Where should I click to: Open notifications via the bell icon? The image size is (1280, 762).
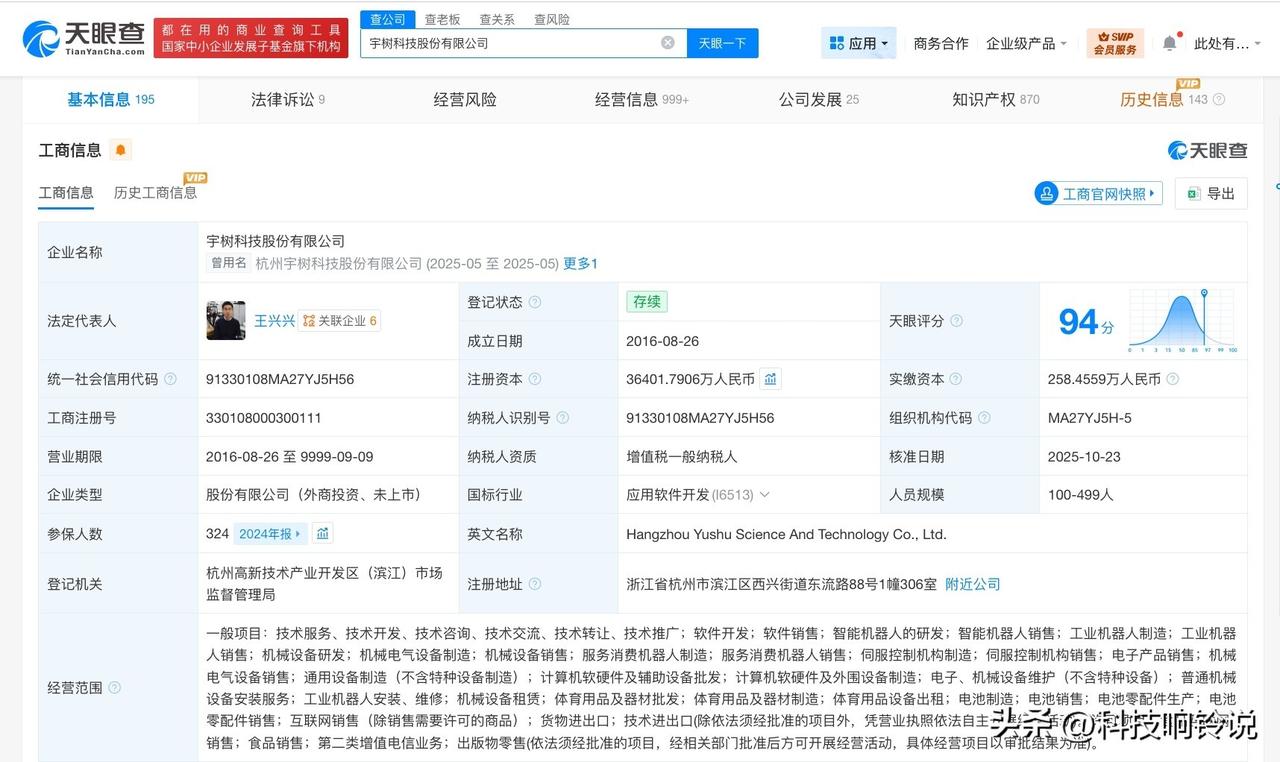pyautogui.click(x=1168, y=43)
